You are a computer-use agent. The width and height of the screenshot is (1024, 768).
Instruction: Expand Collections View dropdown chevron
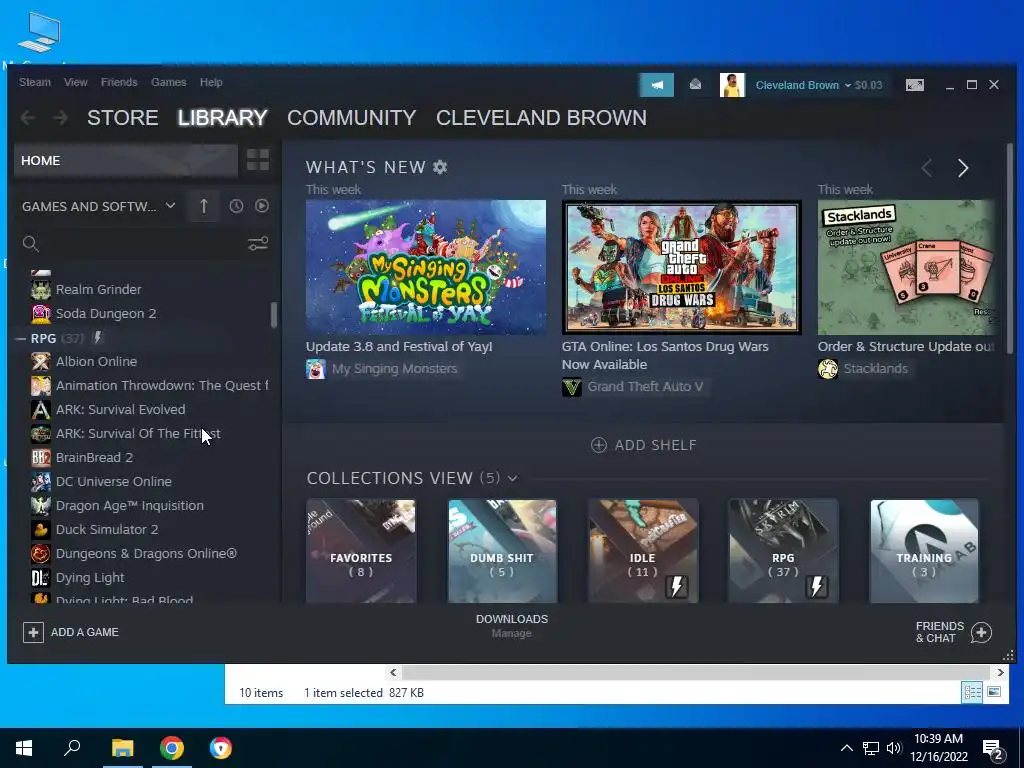pyautogui.click(x=513, y=479)
